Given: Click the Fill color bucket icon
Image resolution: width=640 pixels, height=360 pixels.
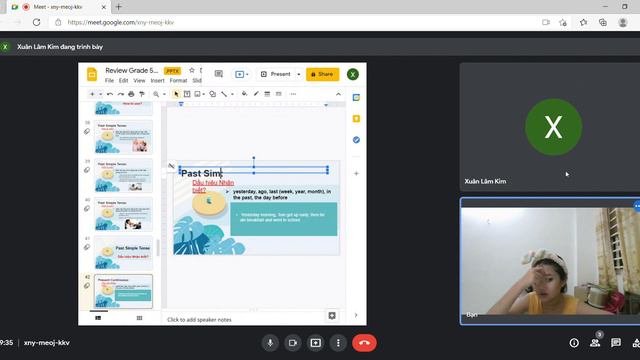Looking at the screenshot, I should (x=244, y=94).
